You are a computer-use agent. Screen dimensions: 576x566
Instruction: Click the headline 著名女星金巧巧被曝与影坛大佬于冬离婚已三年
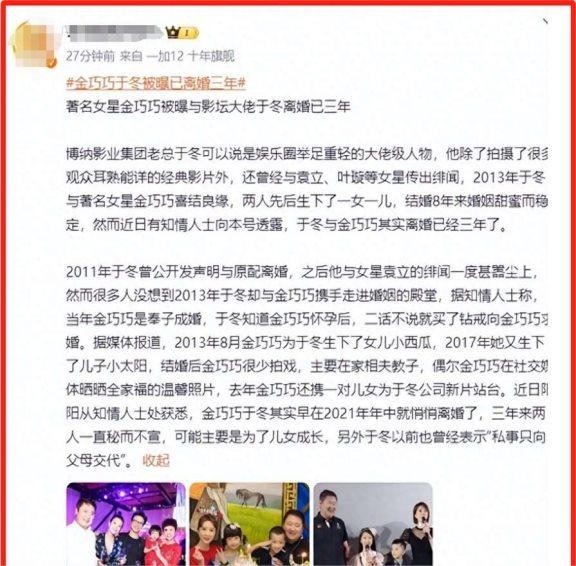pos(208,107)
